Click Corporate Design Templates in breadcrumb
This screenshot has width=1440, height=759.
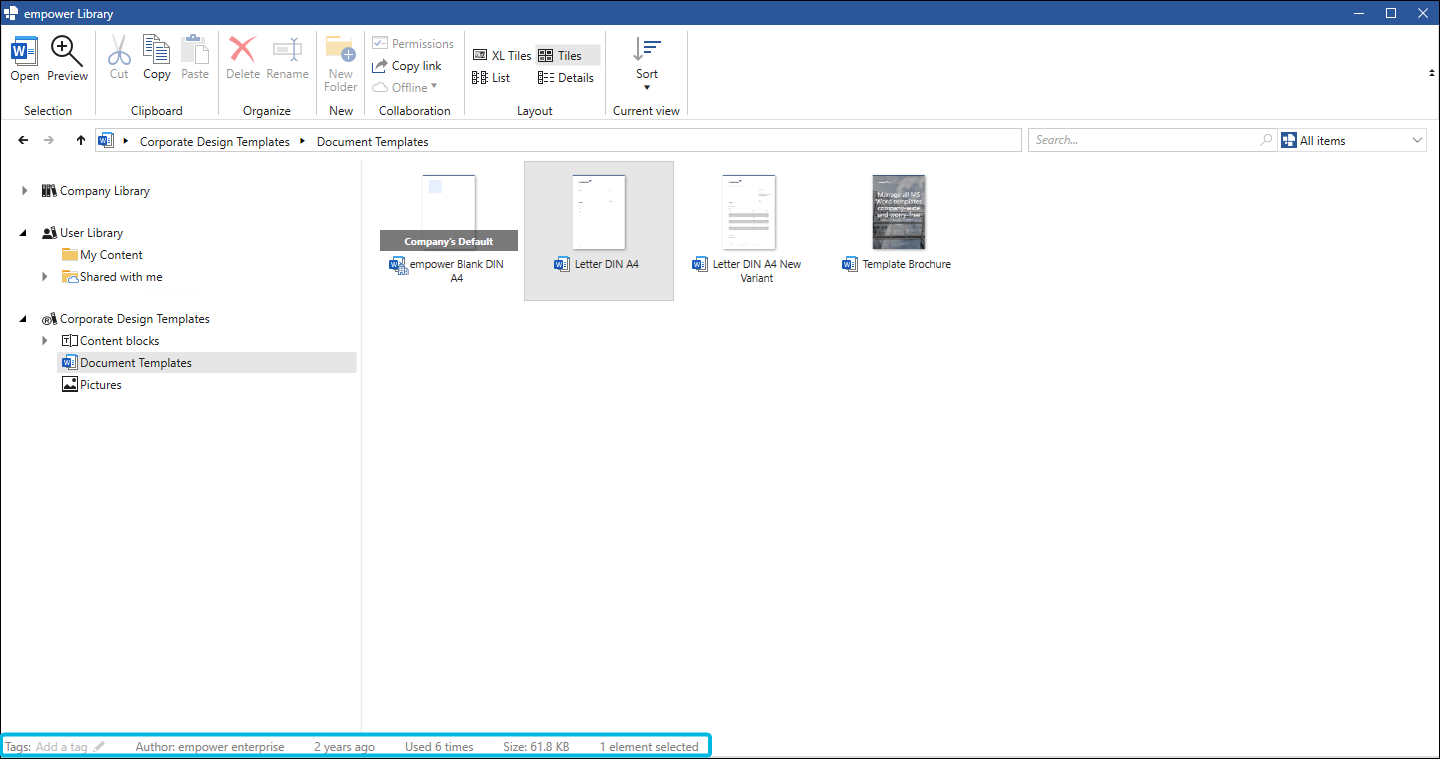(x=215, y=142)
